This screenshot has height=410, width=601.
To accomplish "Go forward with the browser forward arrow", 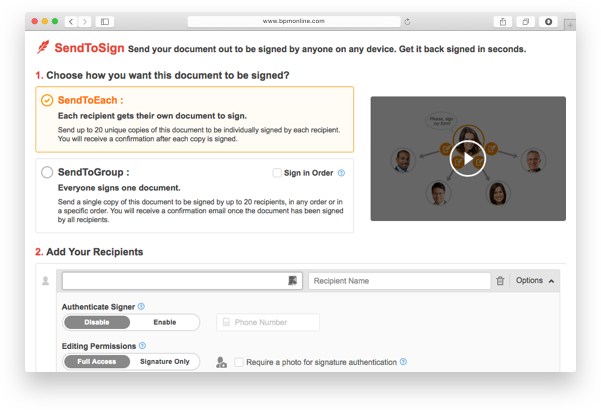I will click(85, 22).
